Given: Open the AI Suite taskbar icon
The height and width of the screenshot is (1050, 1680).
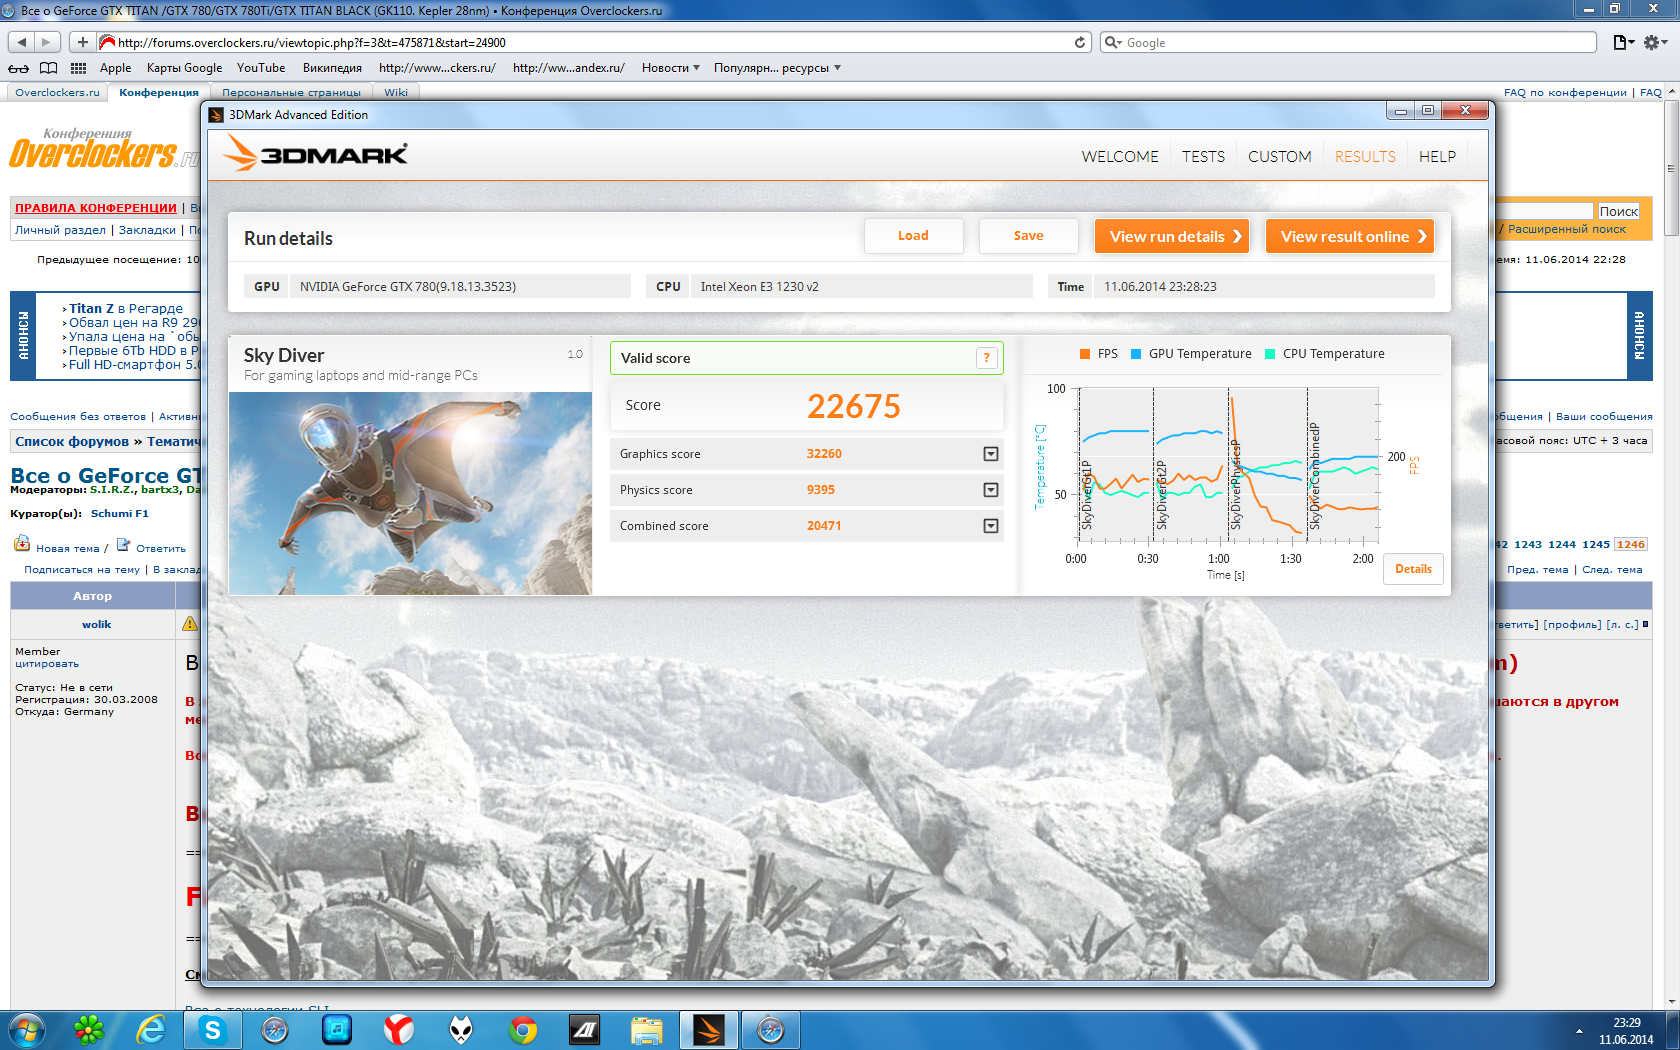Looking at the screenshot, I should point(585,1030).
